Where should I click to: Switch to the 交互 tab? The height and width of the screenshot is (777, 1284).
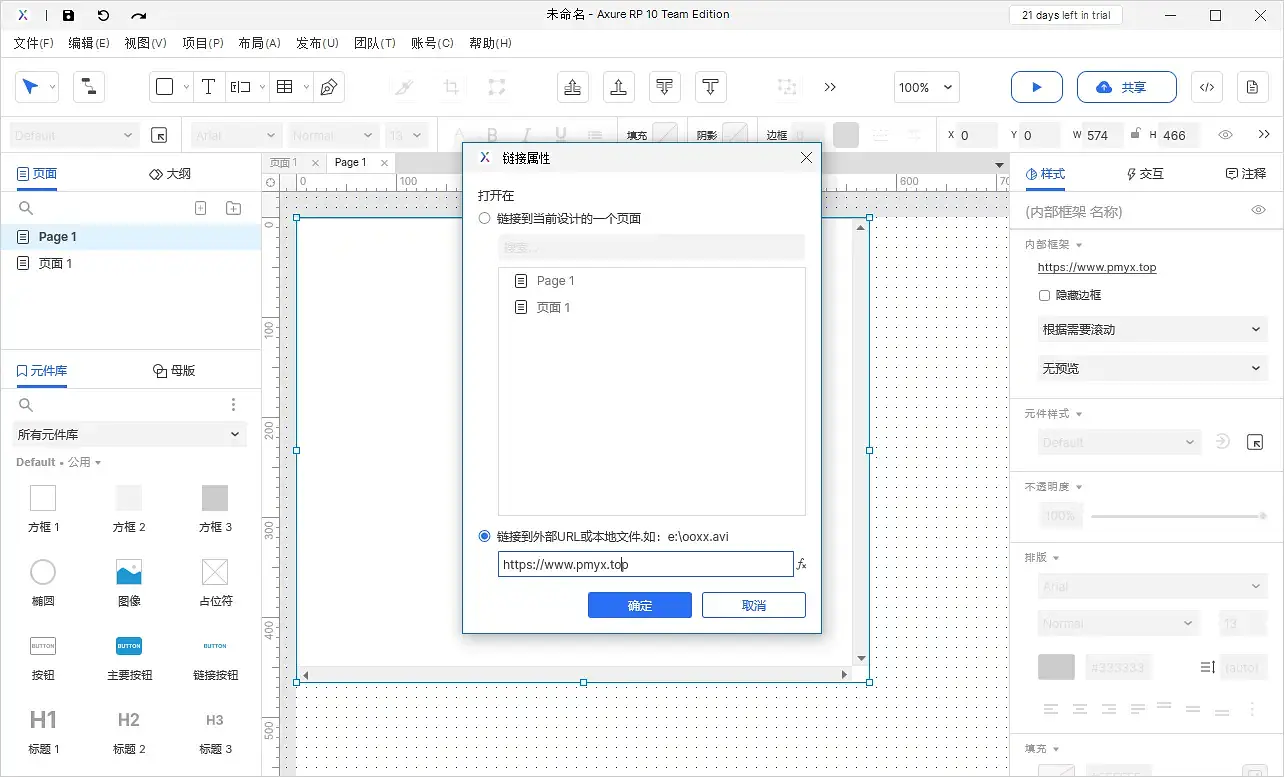(x=1145, y=173)
